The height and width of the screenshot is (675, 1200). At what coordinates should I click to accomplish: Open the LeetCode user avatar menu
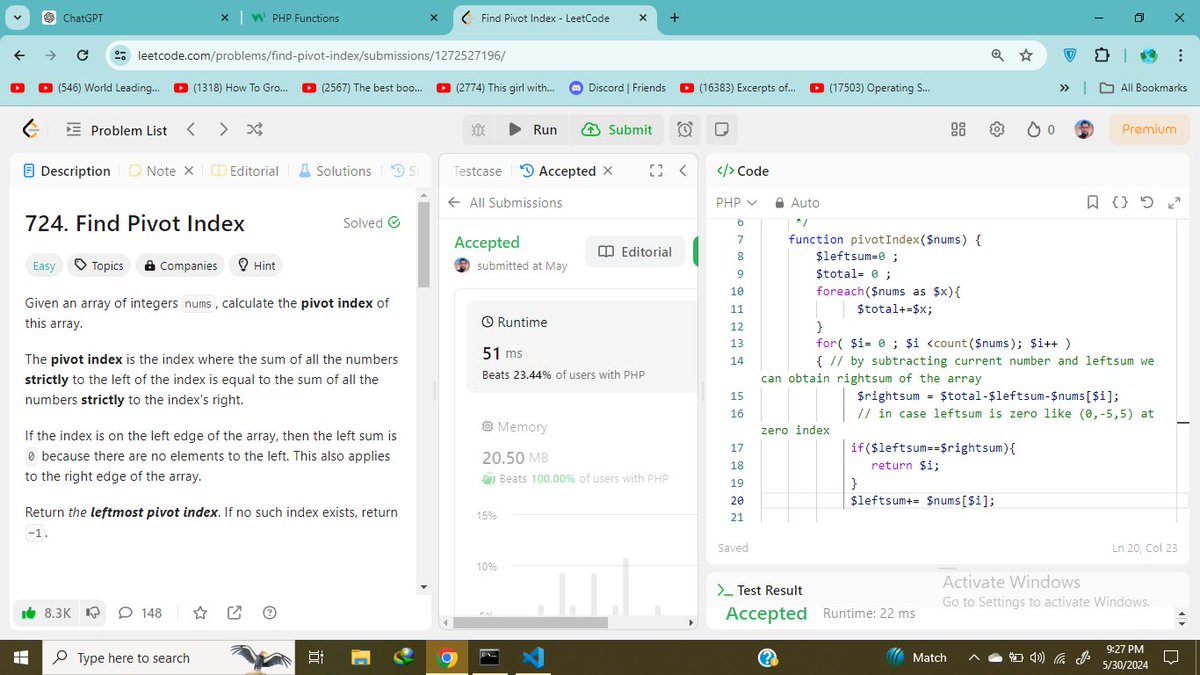click(1085, 129)
